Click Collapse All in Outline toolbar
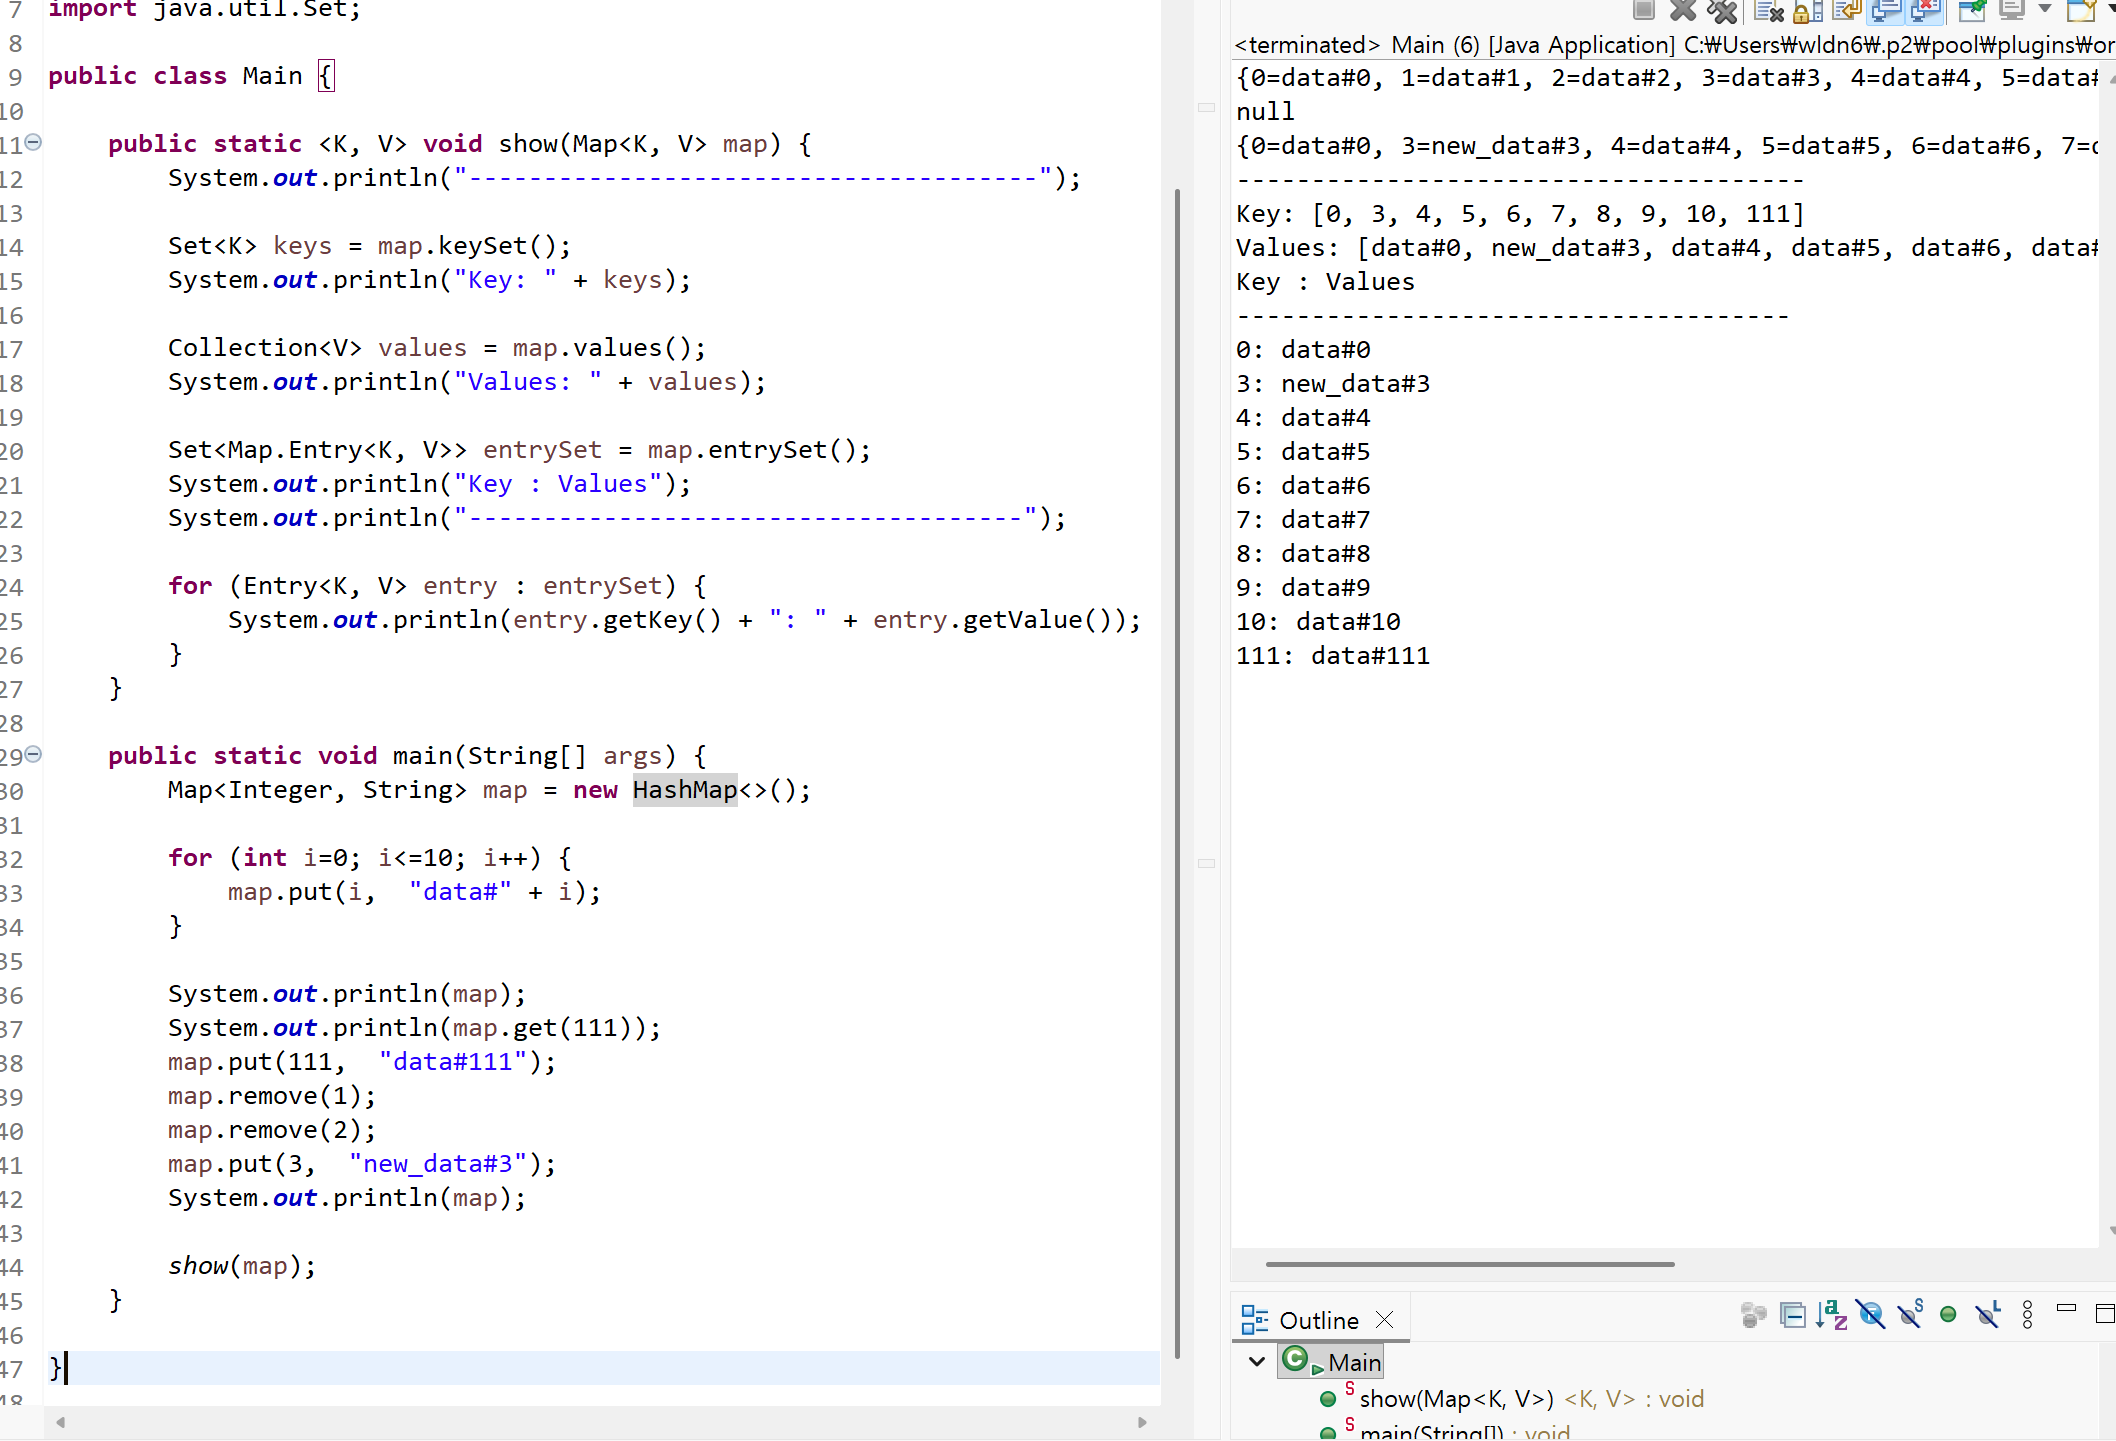The image size is (2116, 1441). point(1792,1315)
